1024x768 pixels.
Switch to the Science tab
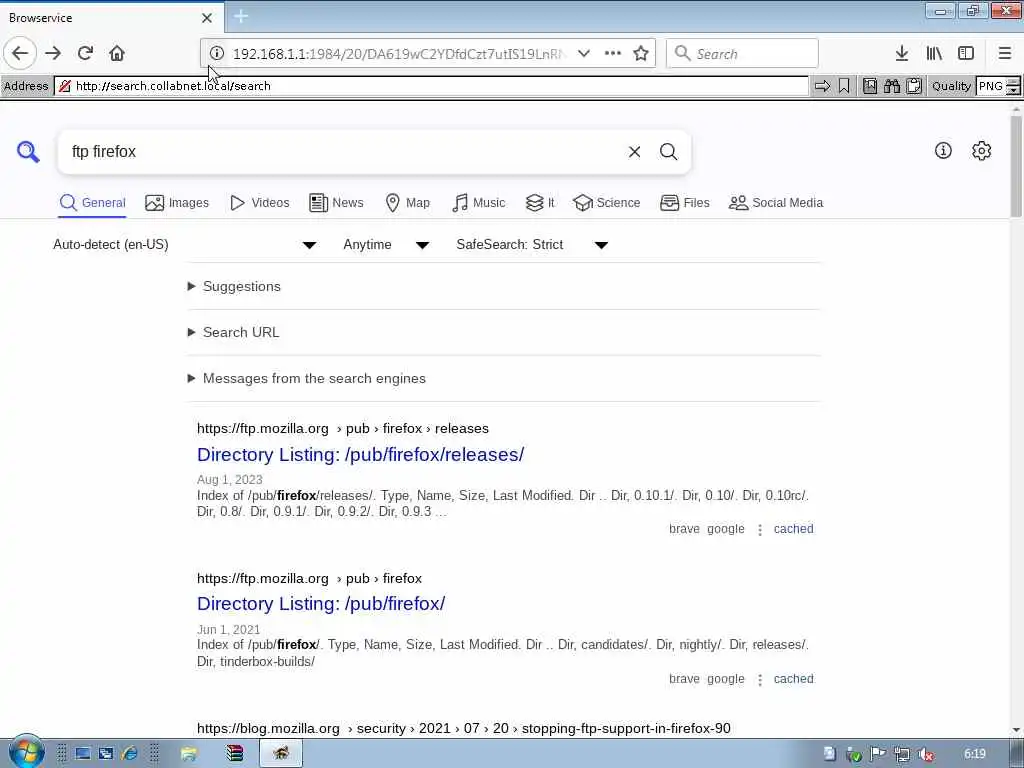click(607, 203)
